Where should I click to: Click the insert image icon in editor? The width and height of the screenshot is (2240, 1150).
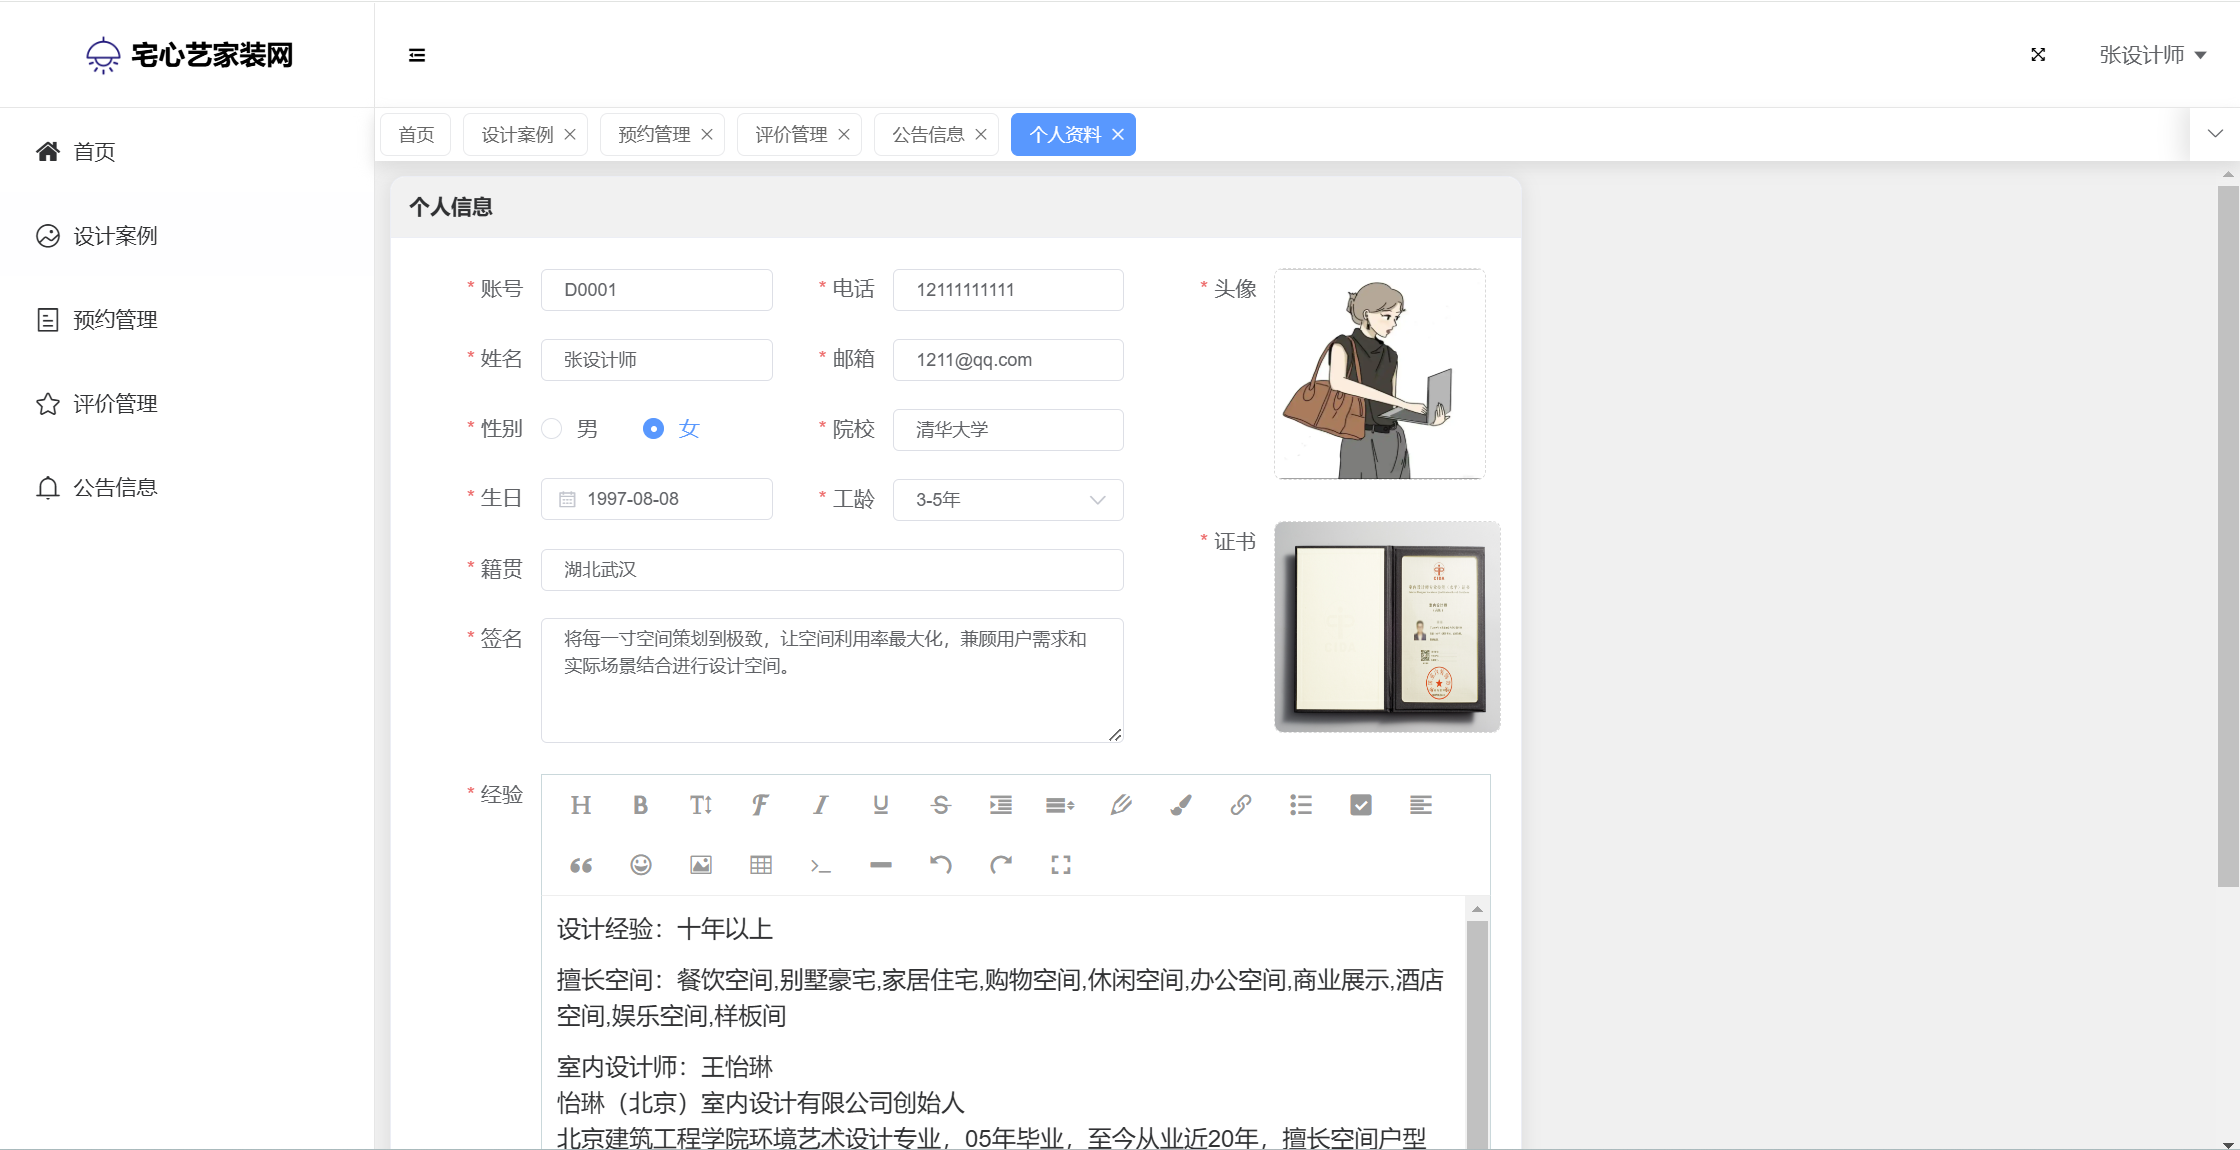click(x=701, y=865)
